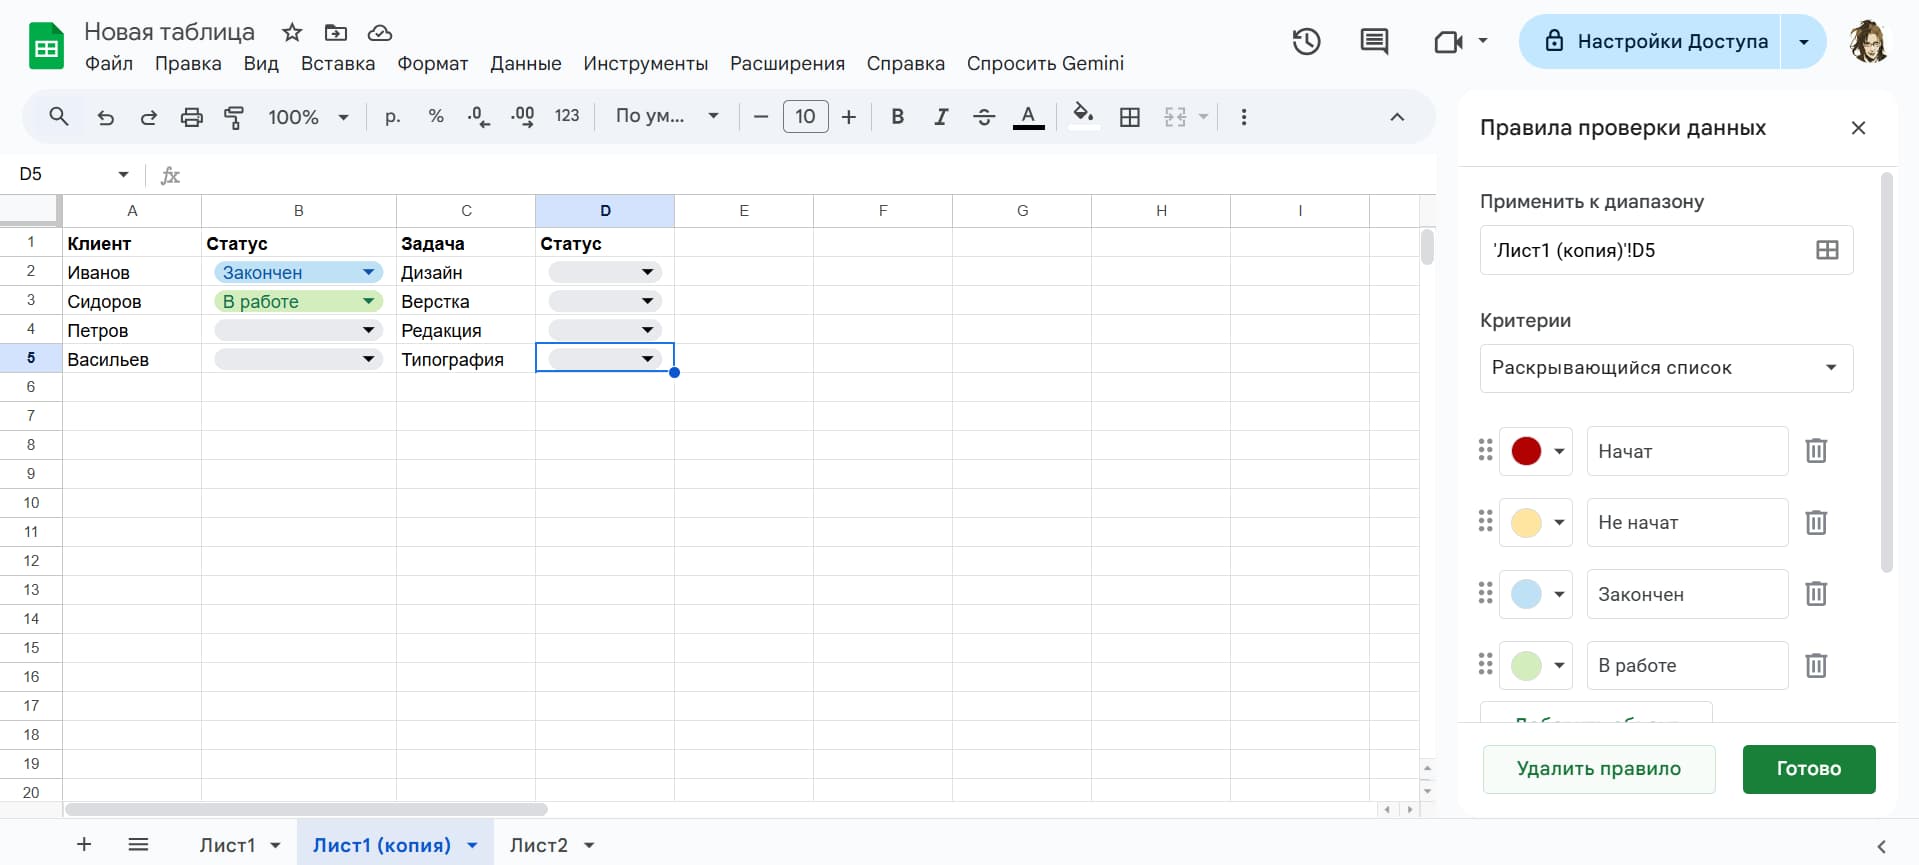Click the fill color bucket icon
This screenshot has width=1919, height=865.
(1082, 116)
